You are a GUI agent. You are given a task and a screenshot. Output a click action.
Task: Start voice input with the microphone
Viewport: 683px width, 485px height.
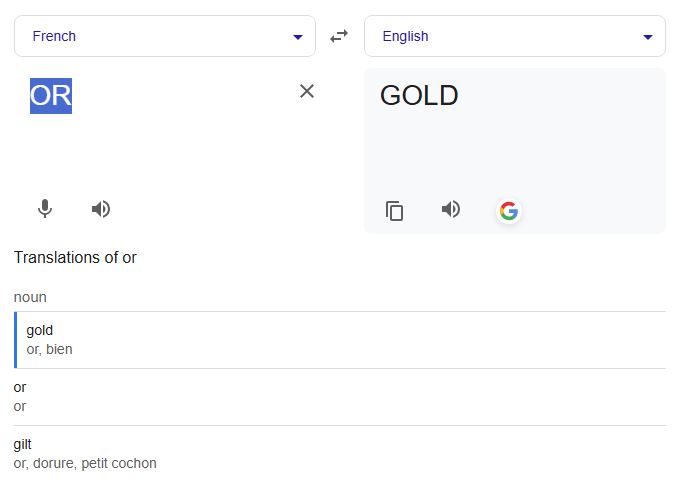[x=45, y=209]
